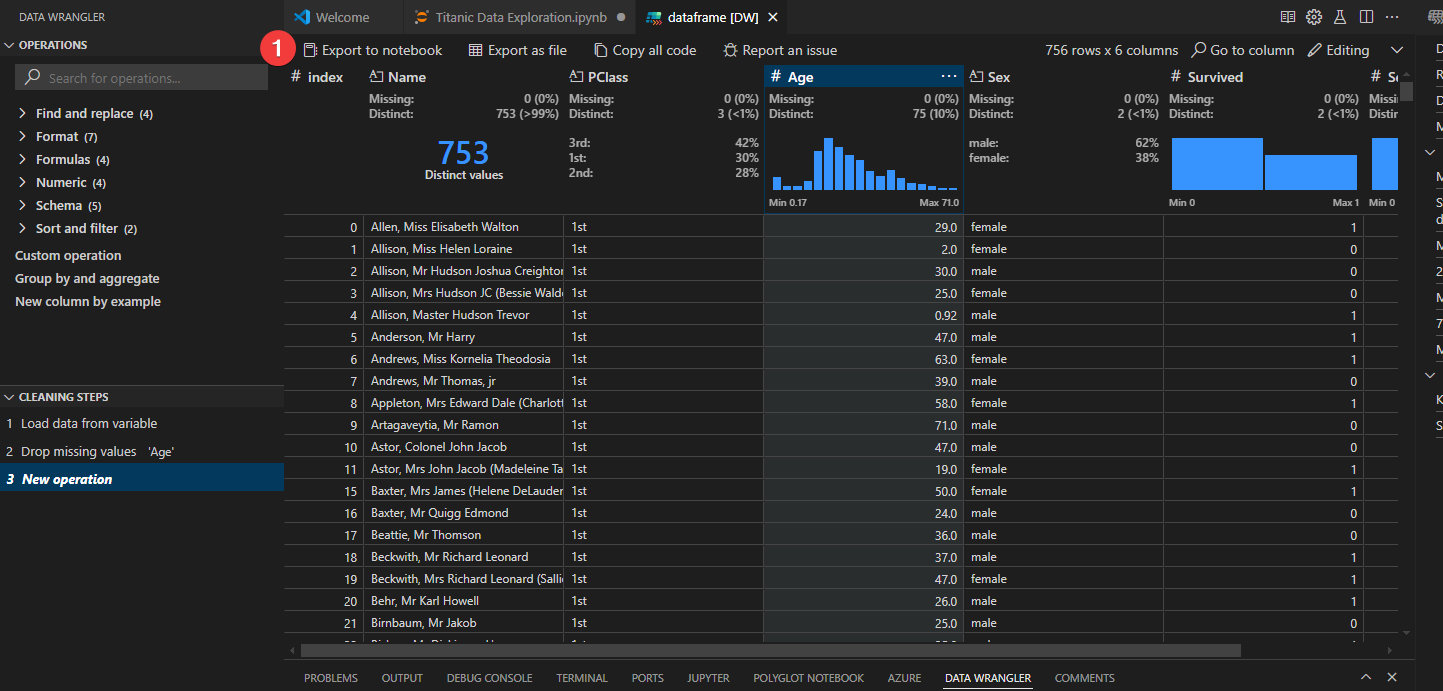Open the Age column options menu
Image resolution: width=1443 pixels, height=691 pixels.
(948, 76)
